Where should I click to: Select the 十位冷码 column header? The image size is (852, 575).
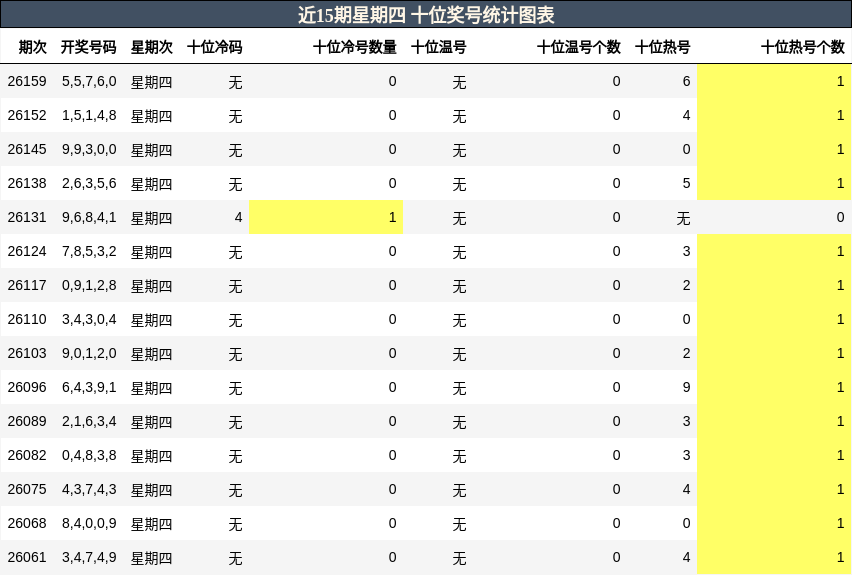pos(215,47)
